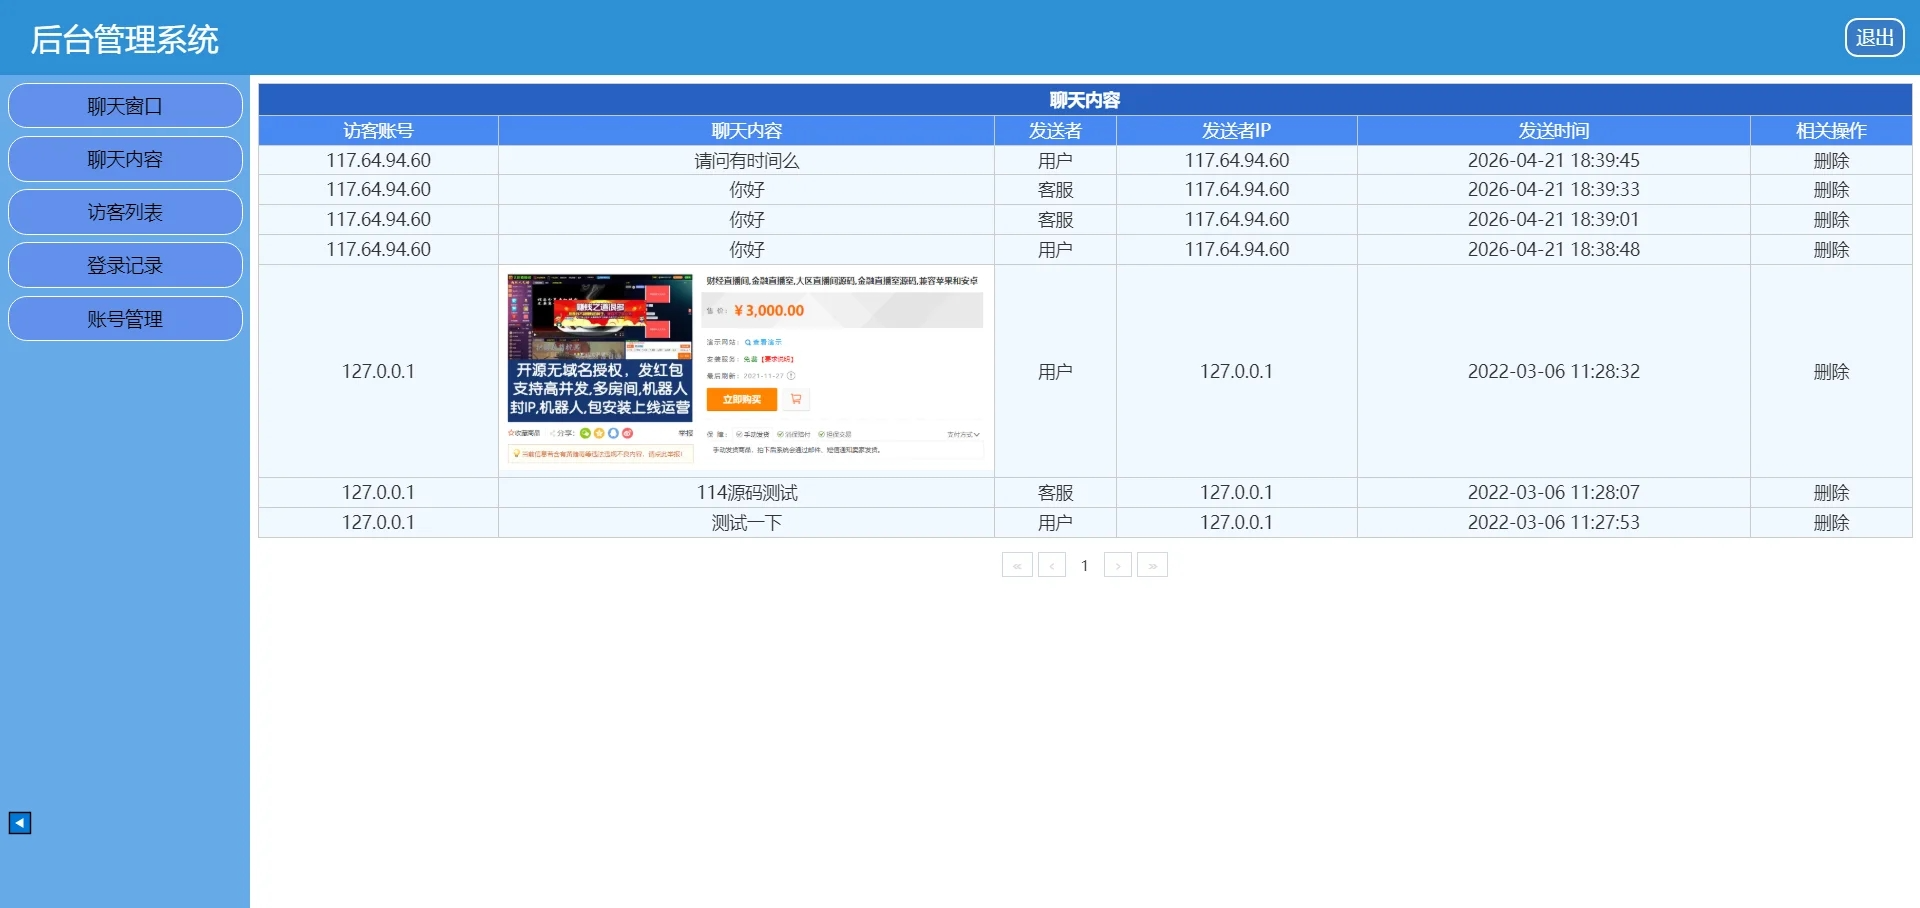The height and width of the screenshot is (908, 1920).
Task: Go to the next page of results
Action: click(1118, 566)
